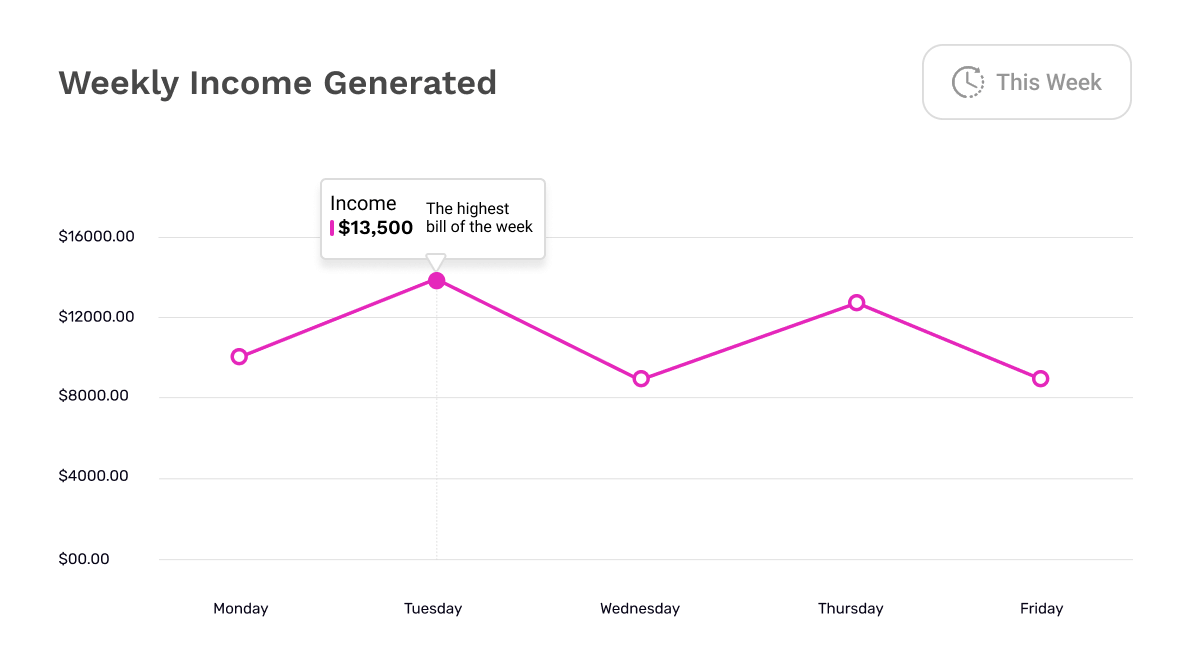Click the clock icon in This Week button
Screen dimensions: 1190x670
pos(966,82)
